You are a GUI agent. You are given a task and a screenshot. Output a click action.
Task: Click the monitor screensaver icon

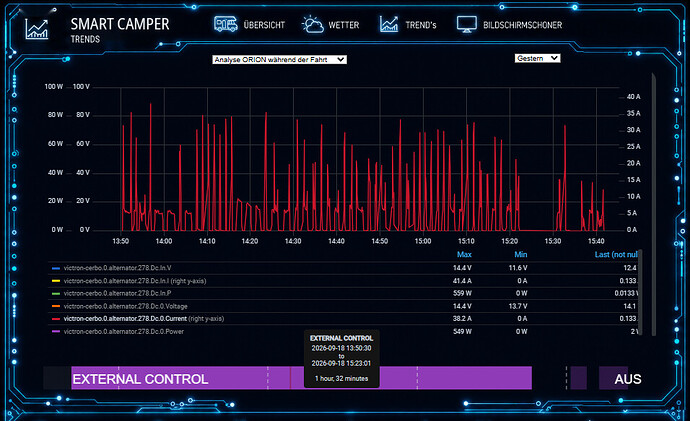point(467,25)
